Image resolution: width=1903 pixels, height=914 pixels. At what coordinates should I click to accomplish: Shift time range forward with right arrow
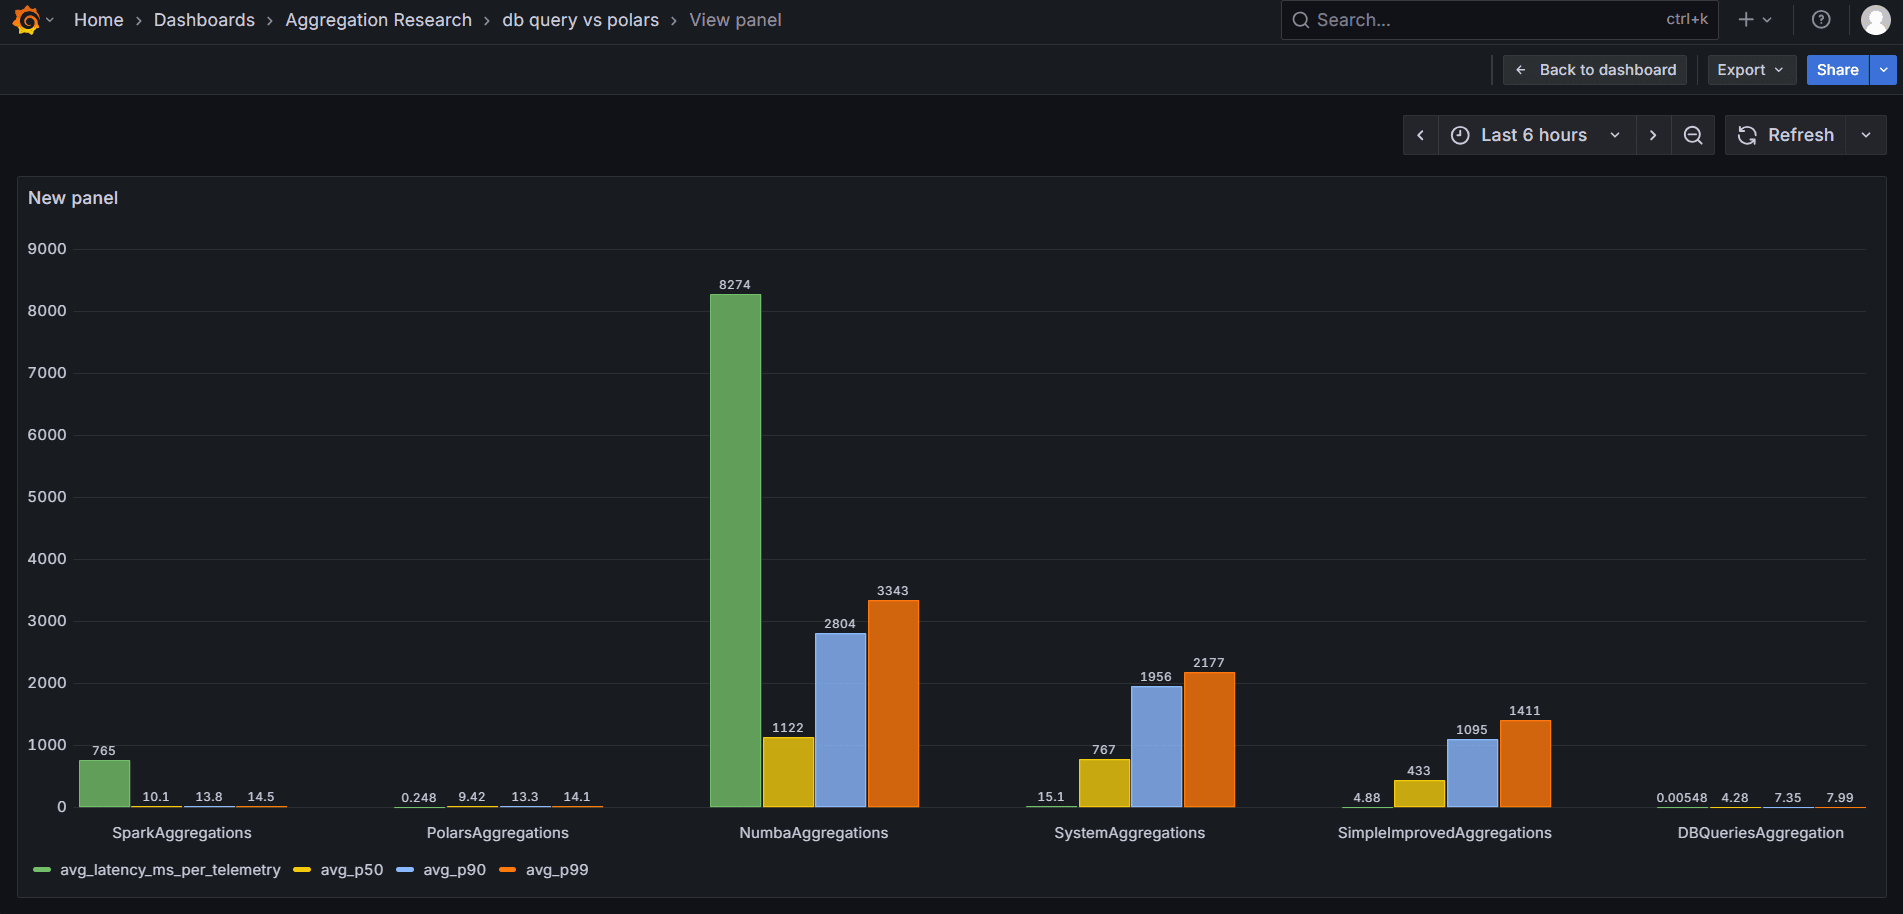click(1653, 135)
